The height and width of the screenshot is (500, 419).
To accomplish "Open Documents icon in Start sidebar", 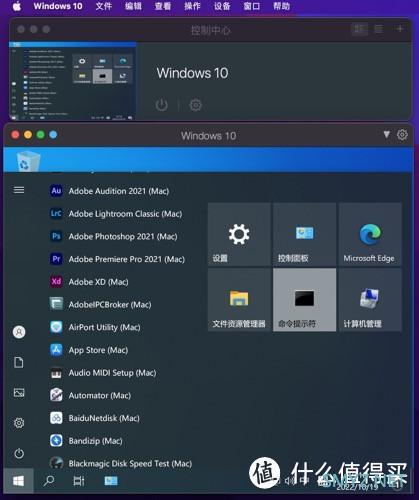I will click(19, 362).
